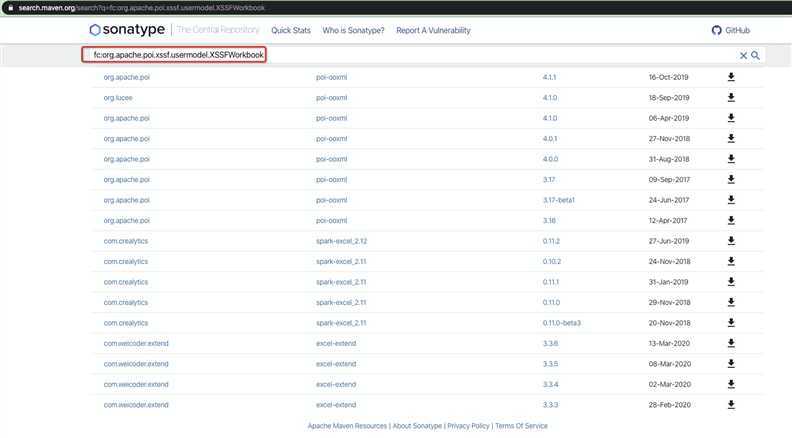Open About Sonatype footer link

point(417,426)
